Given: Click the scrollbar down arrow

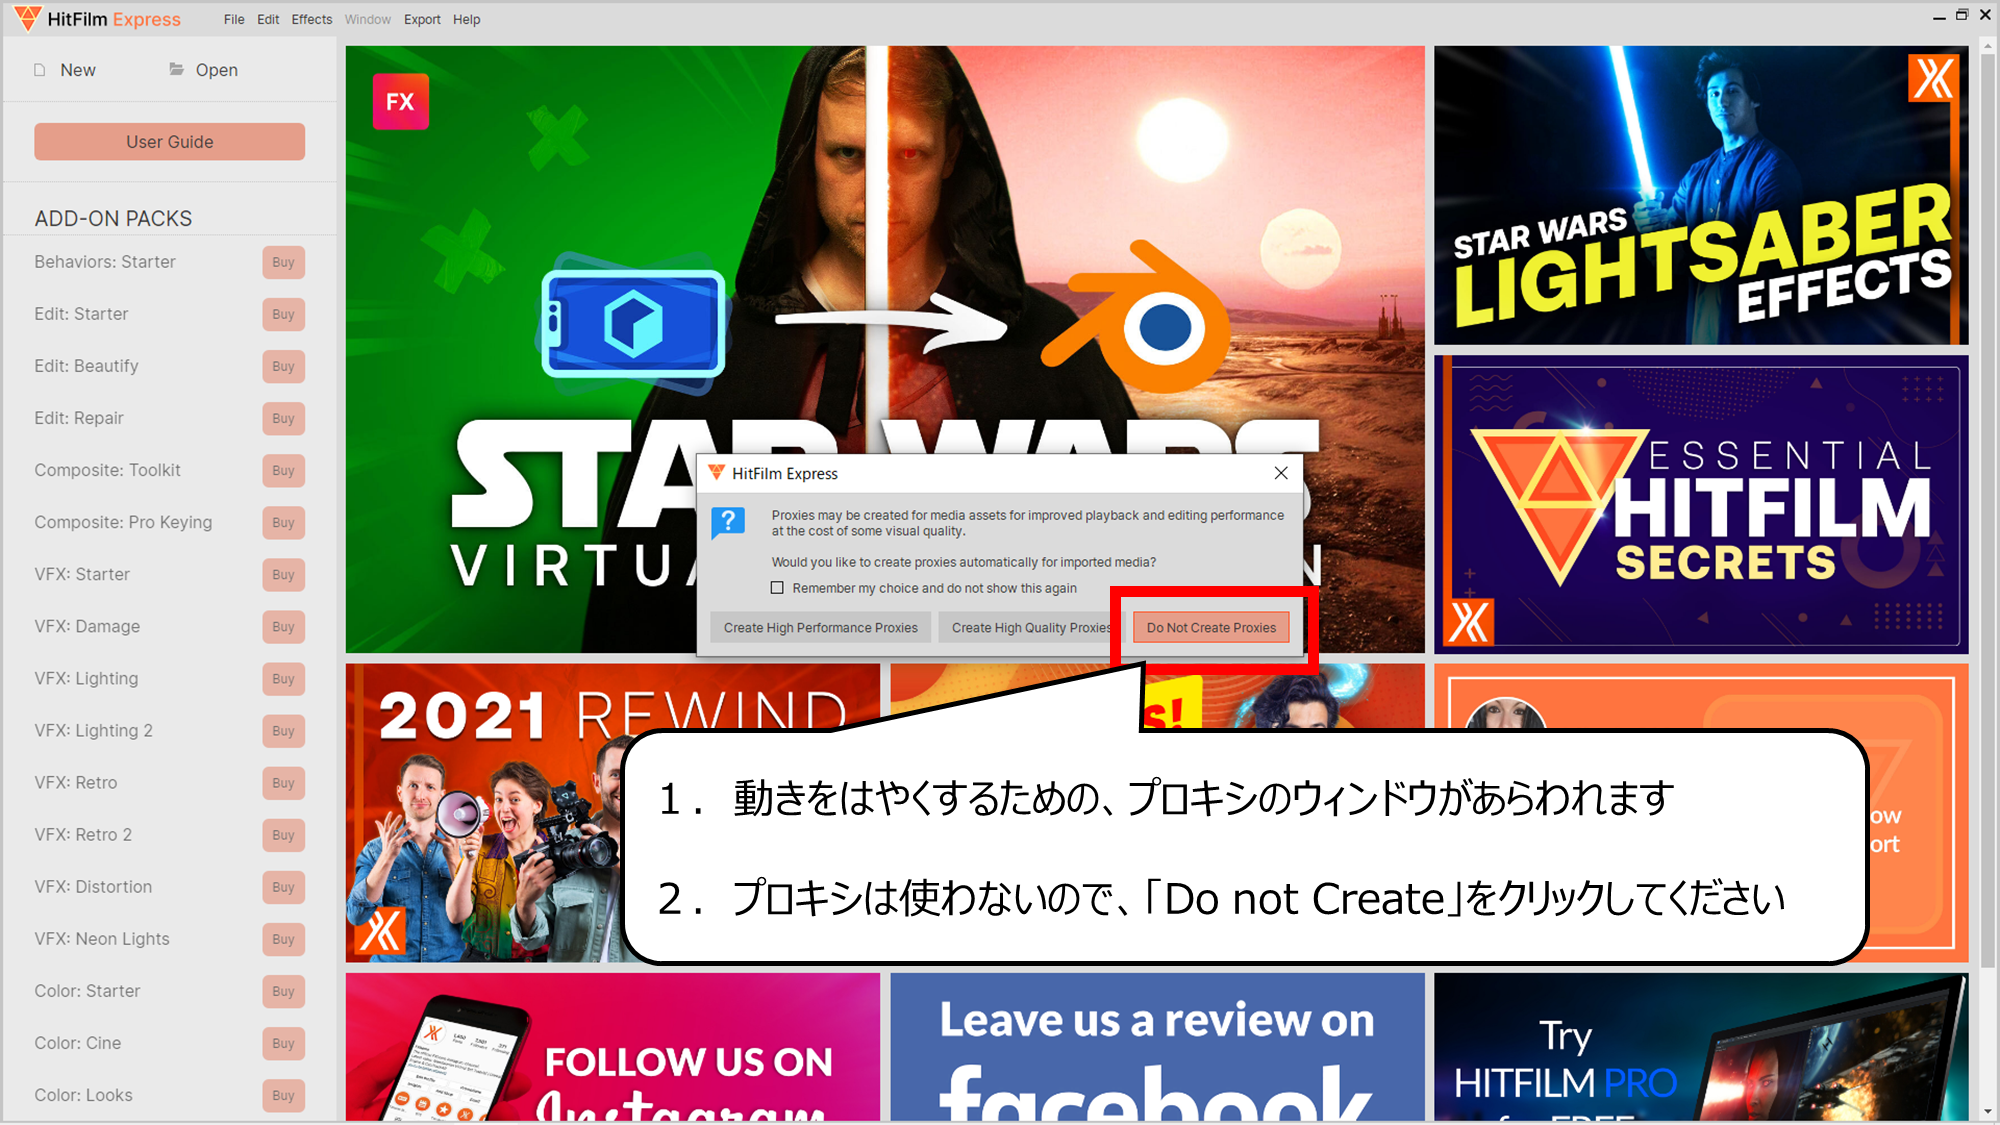Looking at the screenshot, I should 1987,1111.
